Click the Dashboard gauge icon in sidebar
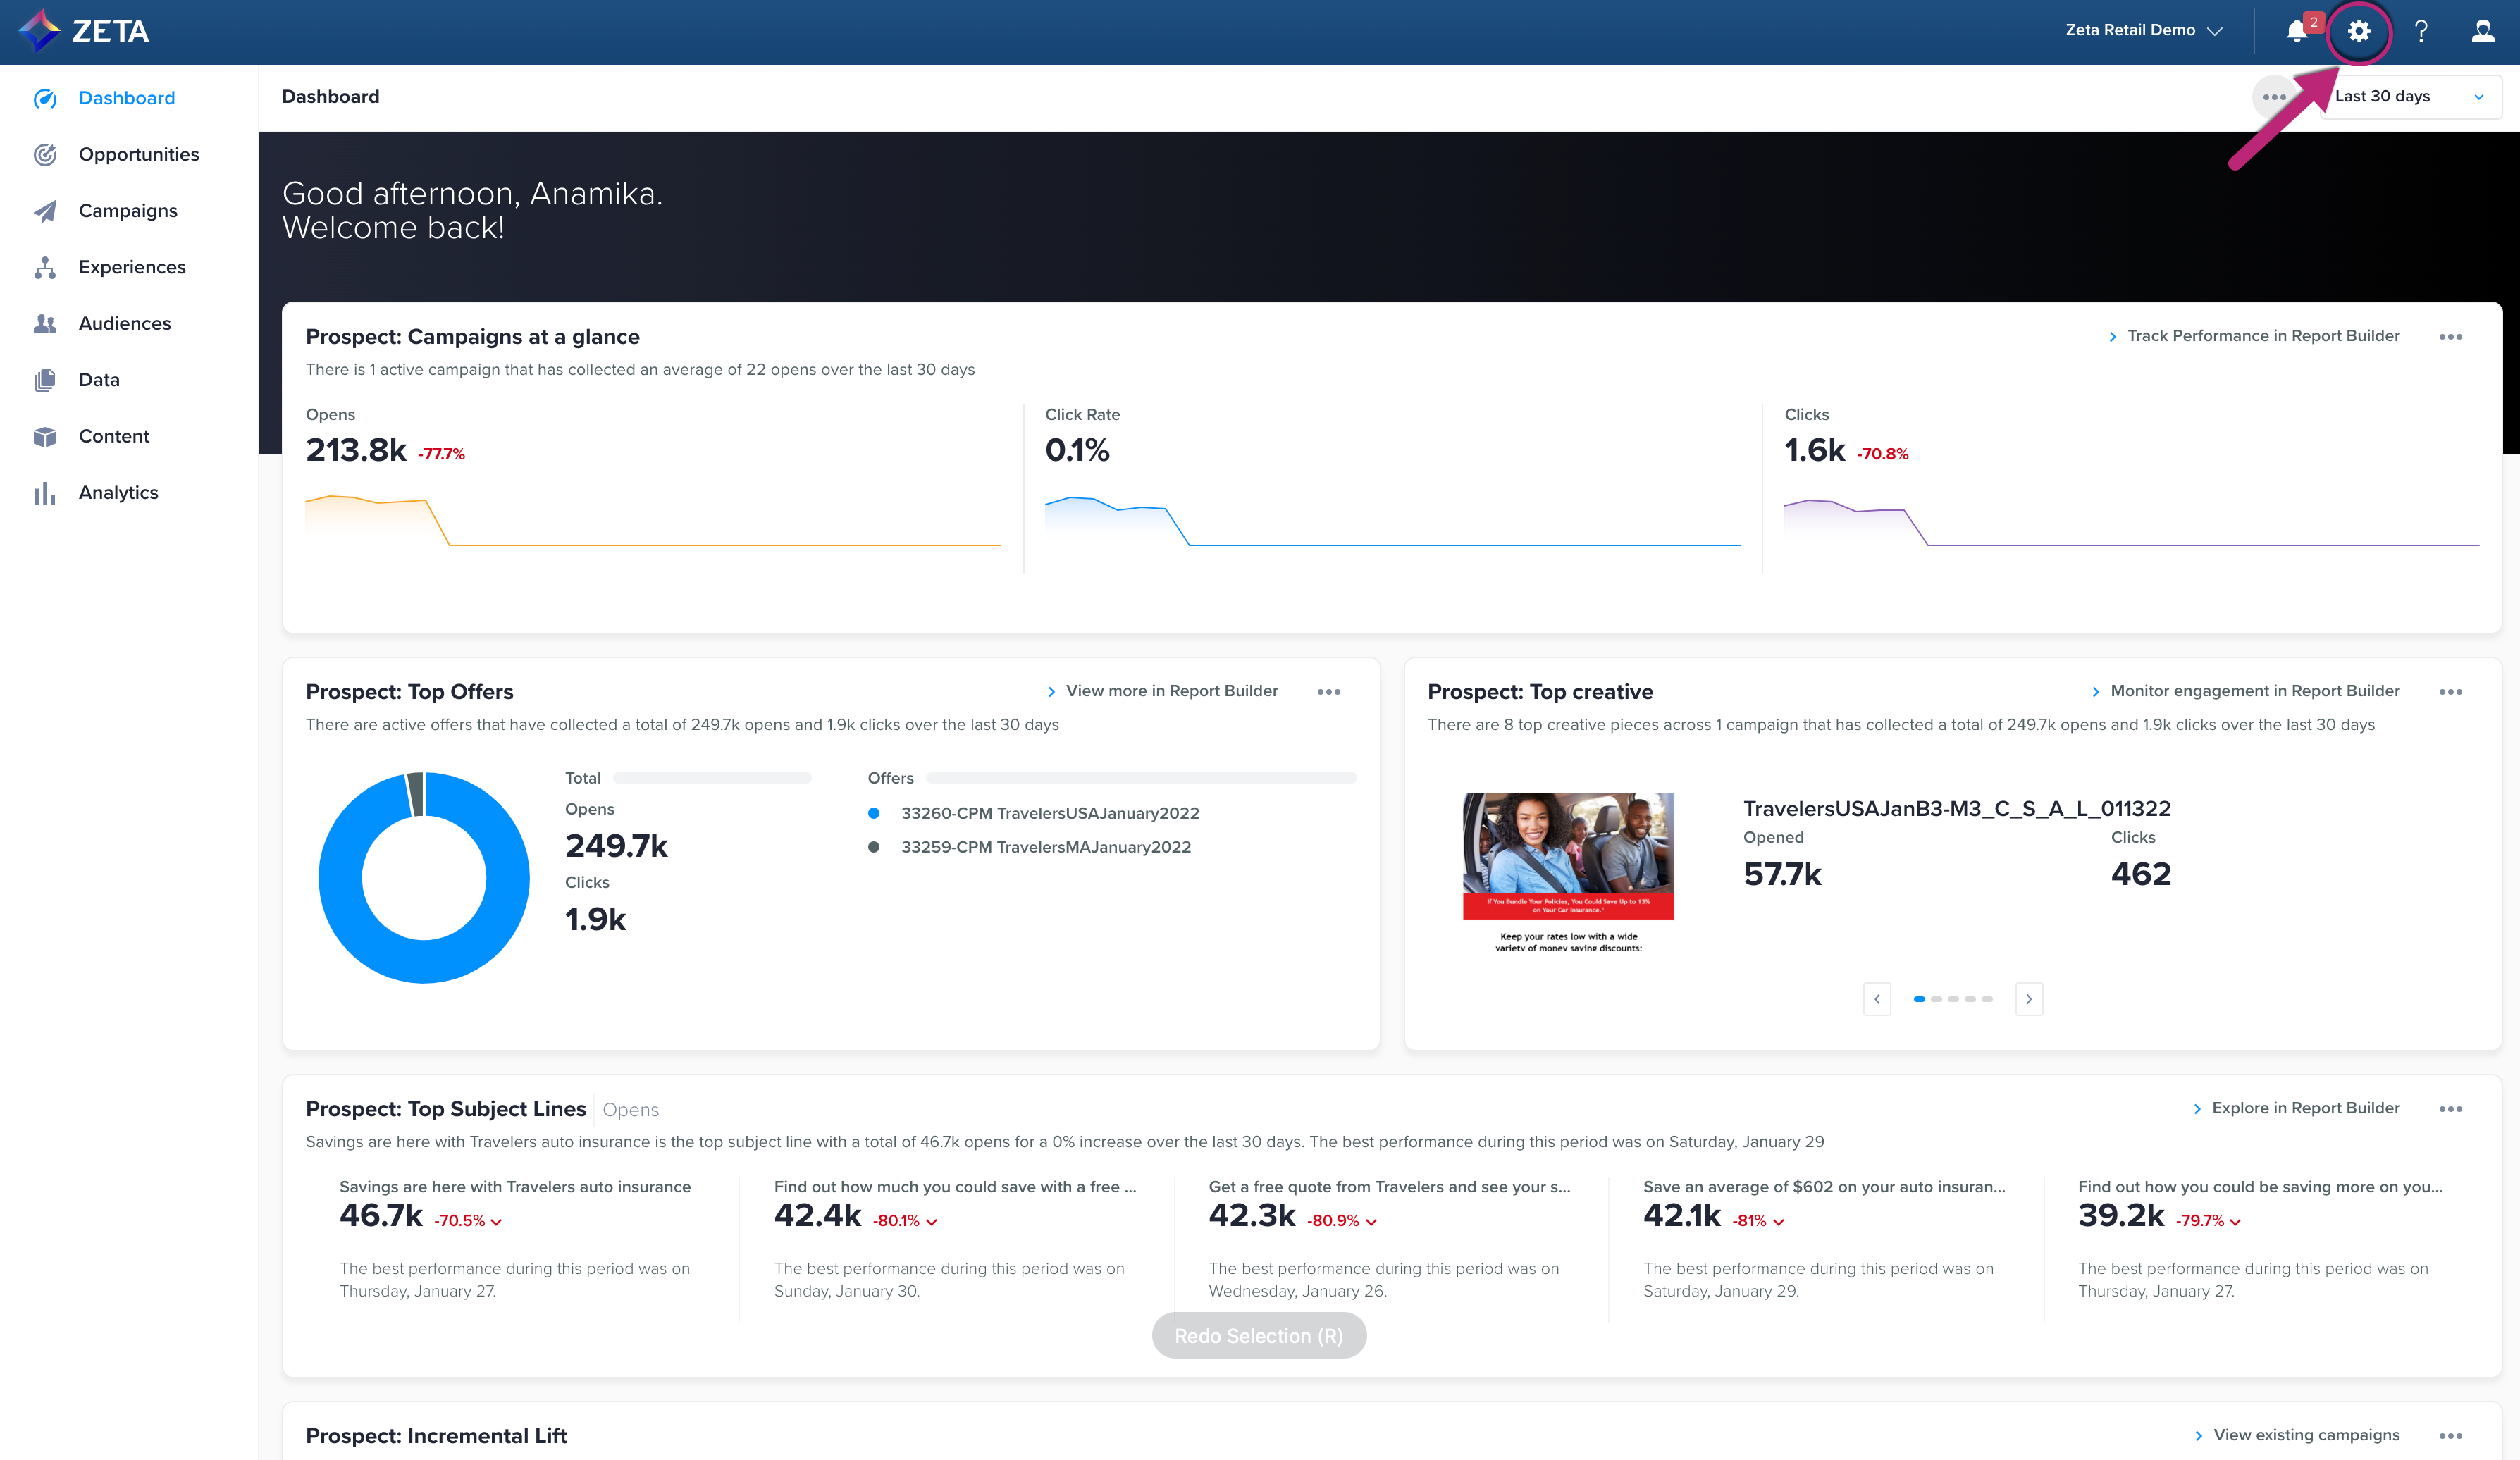 click(x=45, y=98)
